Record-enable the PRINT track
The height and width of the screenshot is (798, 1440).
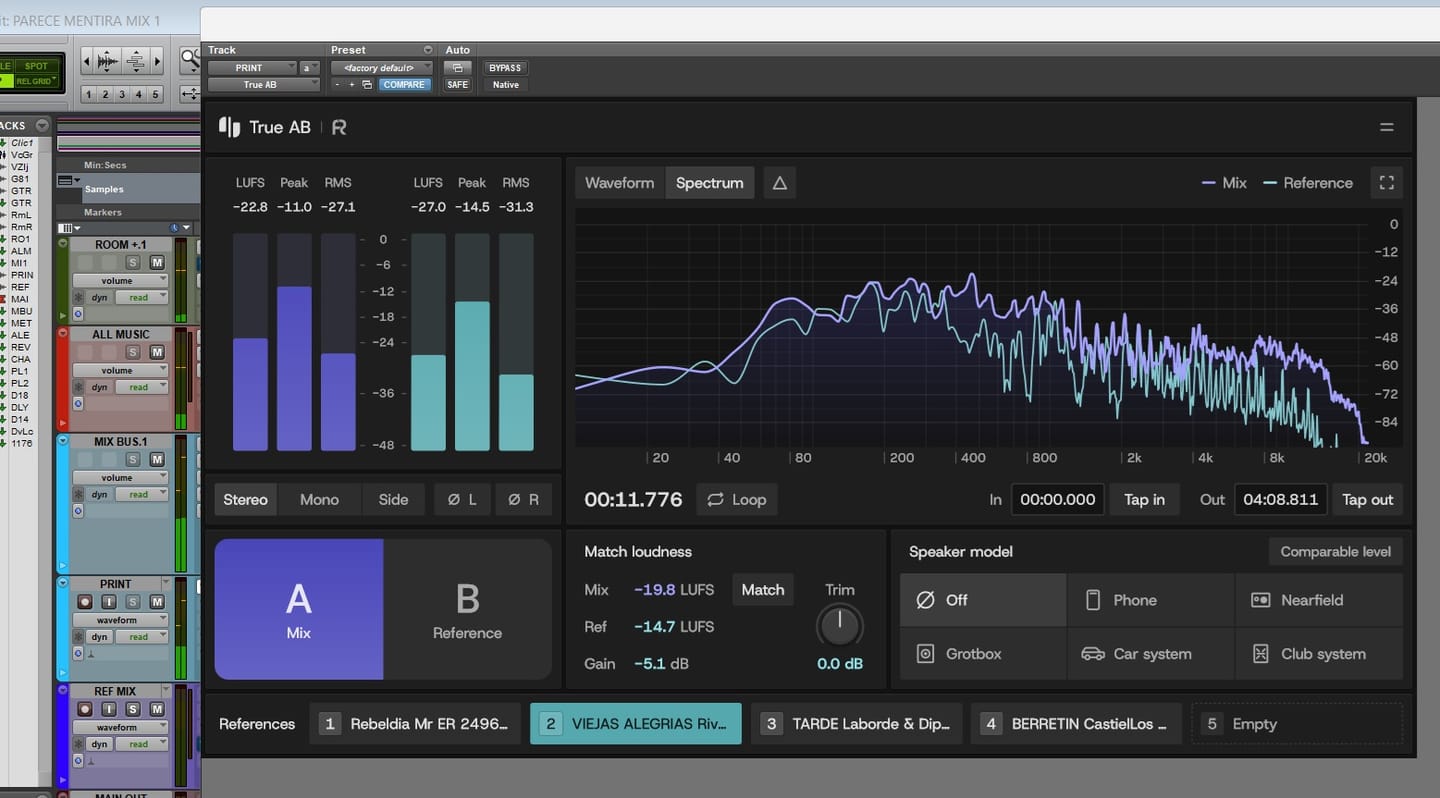(85, 602)
